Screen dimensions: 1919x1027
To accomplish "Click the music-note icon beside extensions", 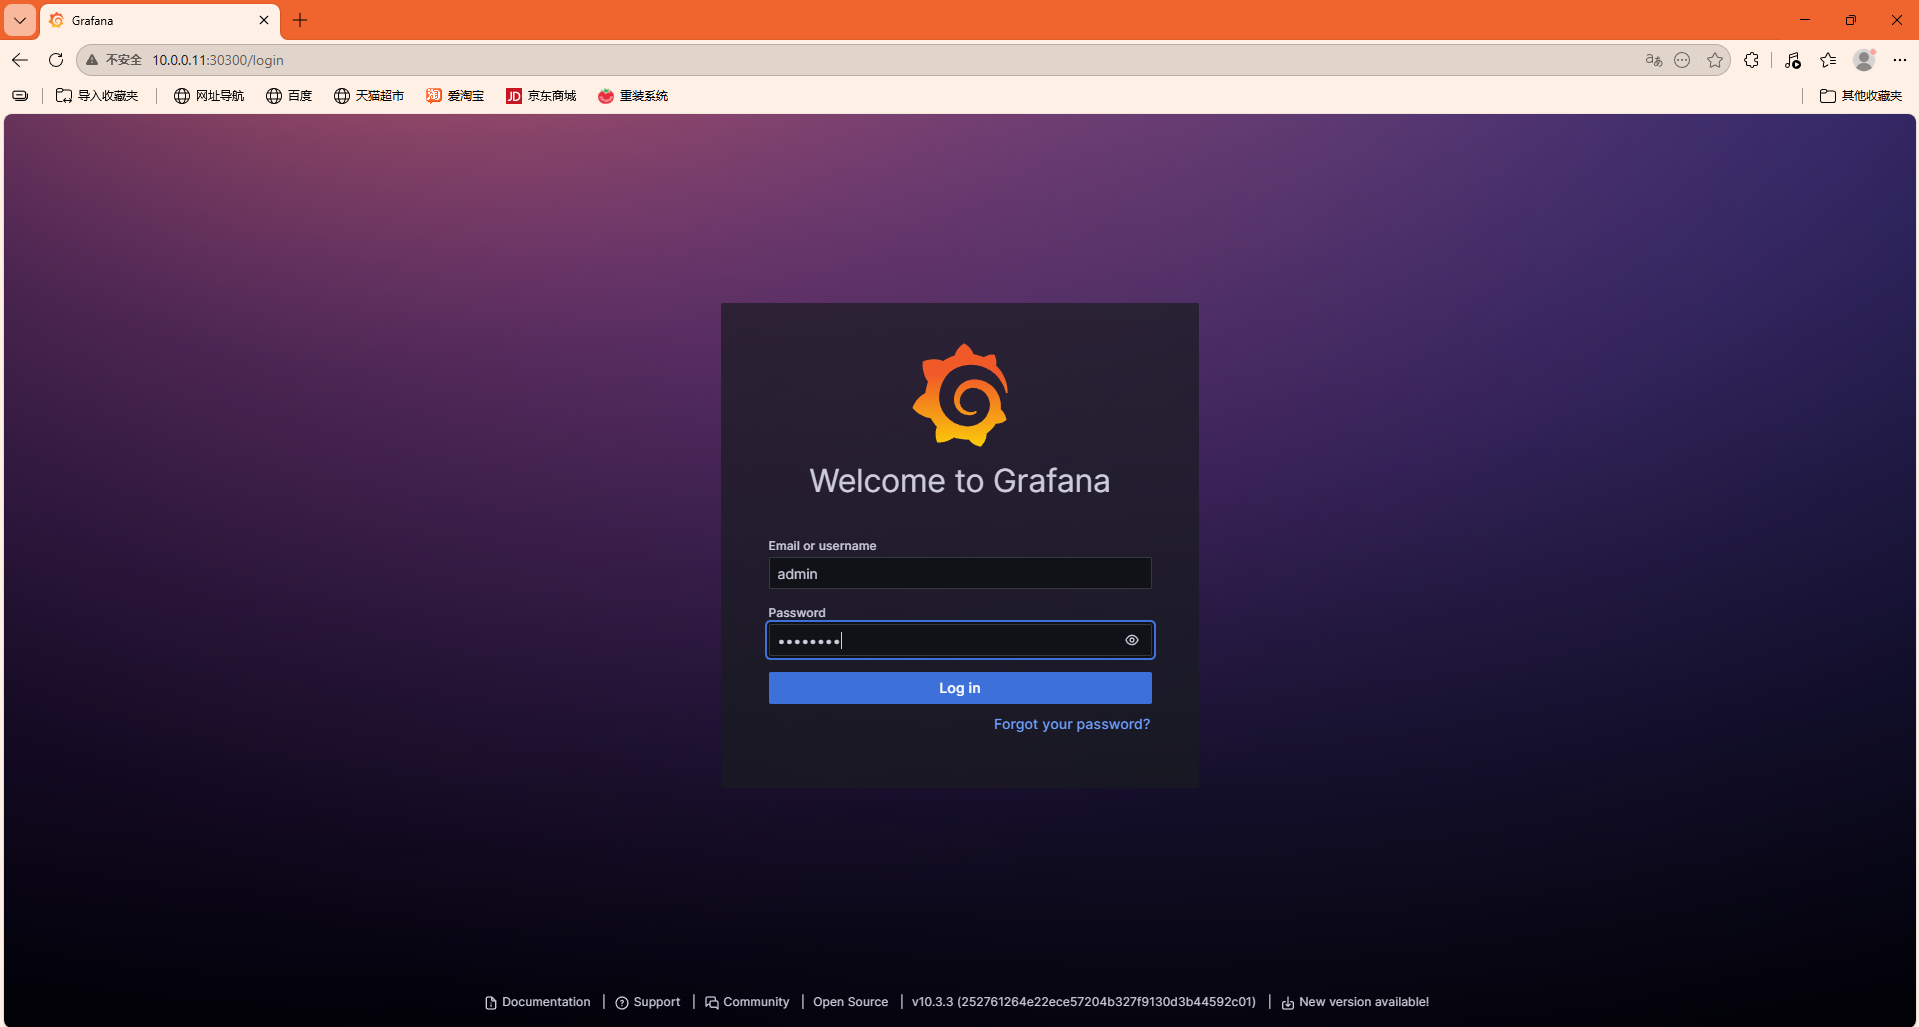I will click(x=1792, y=60).
